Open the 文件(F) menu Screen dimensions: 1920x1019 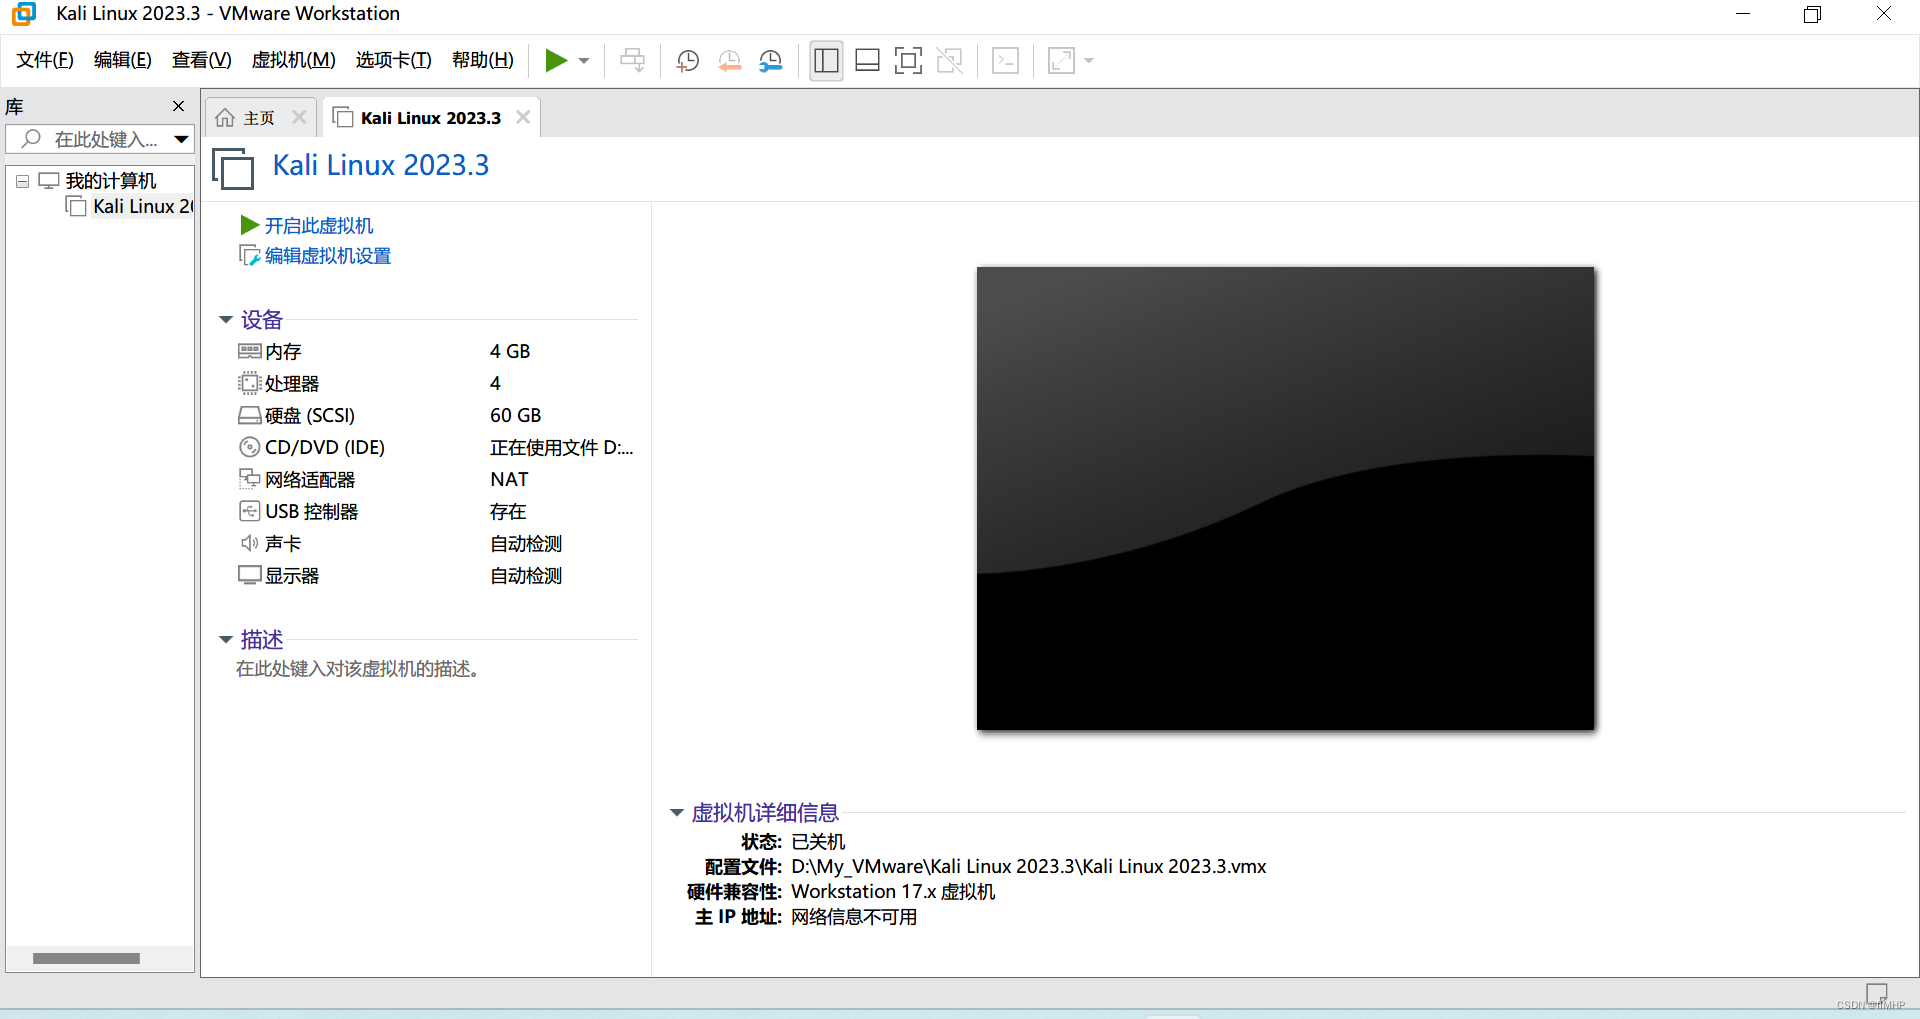pyautogui.click(x=45, y=60)
